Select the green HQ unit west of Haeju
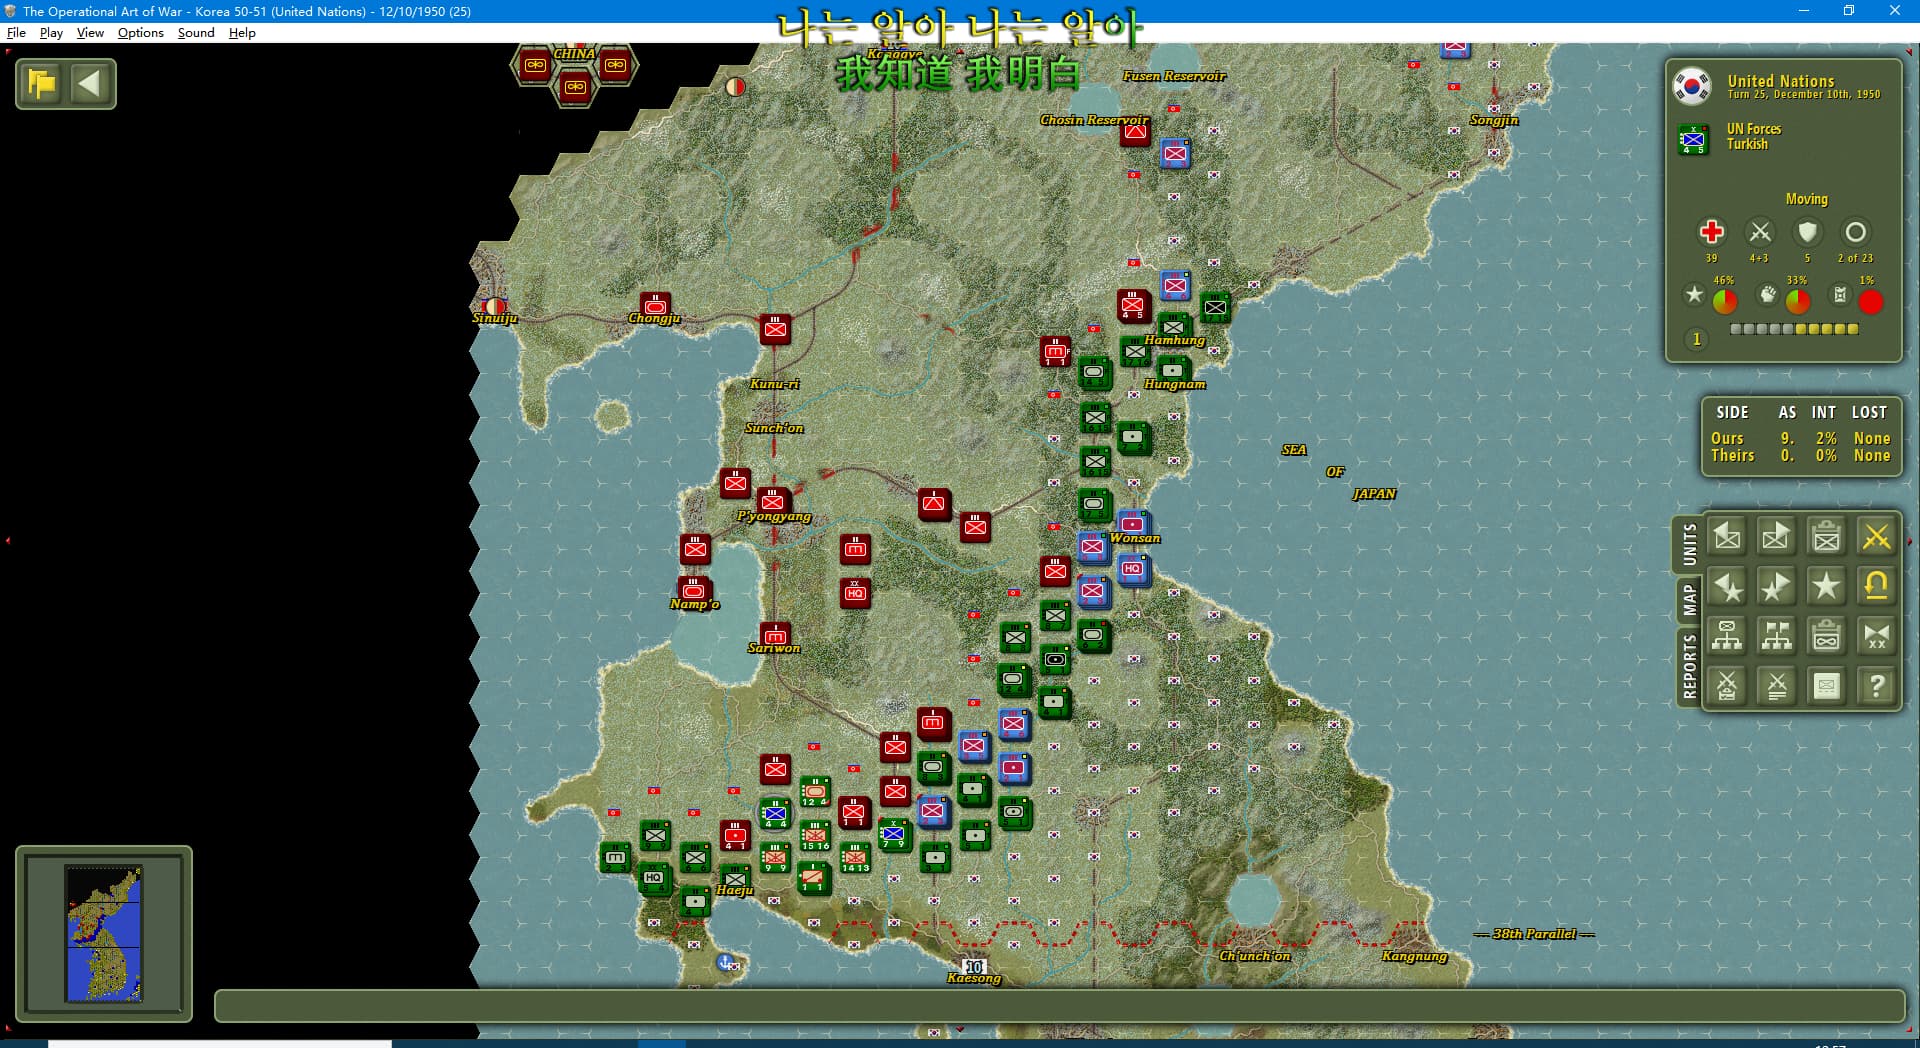This screenshot has width=1920, height=1048. (x=654, y=879)
